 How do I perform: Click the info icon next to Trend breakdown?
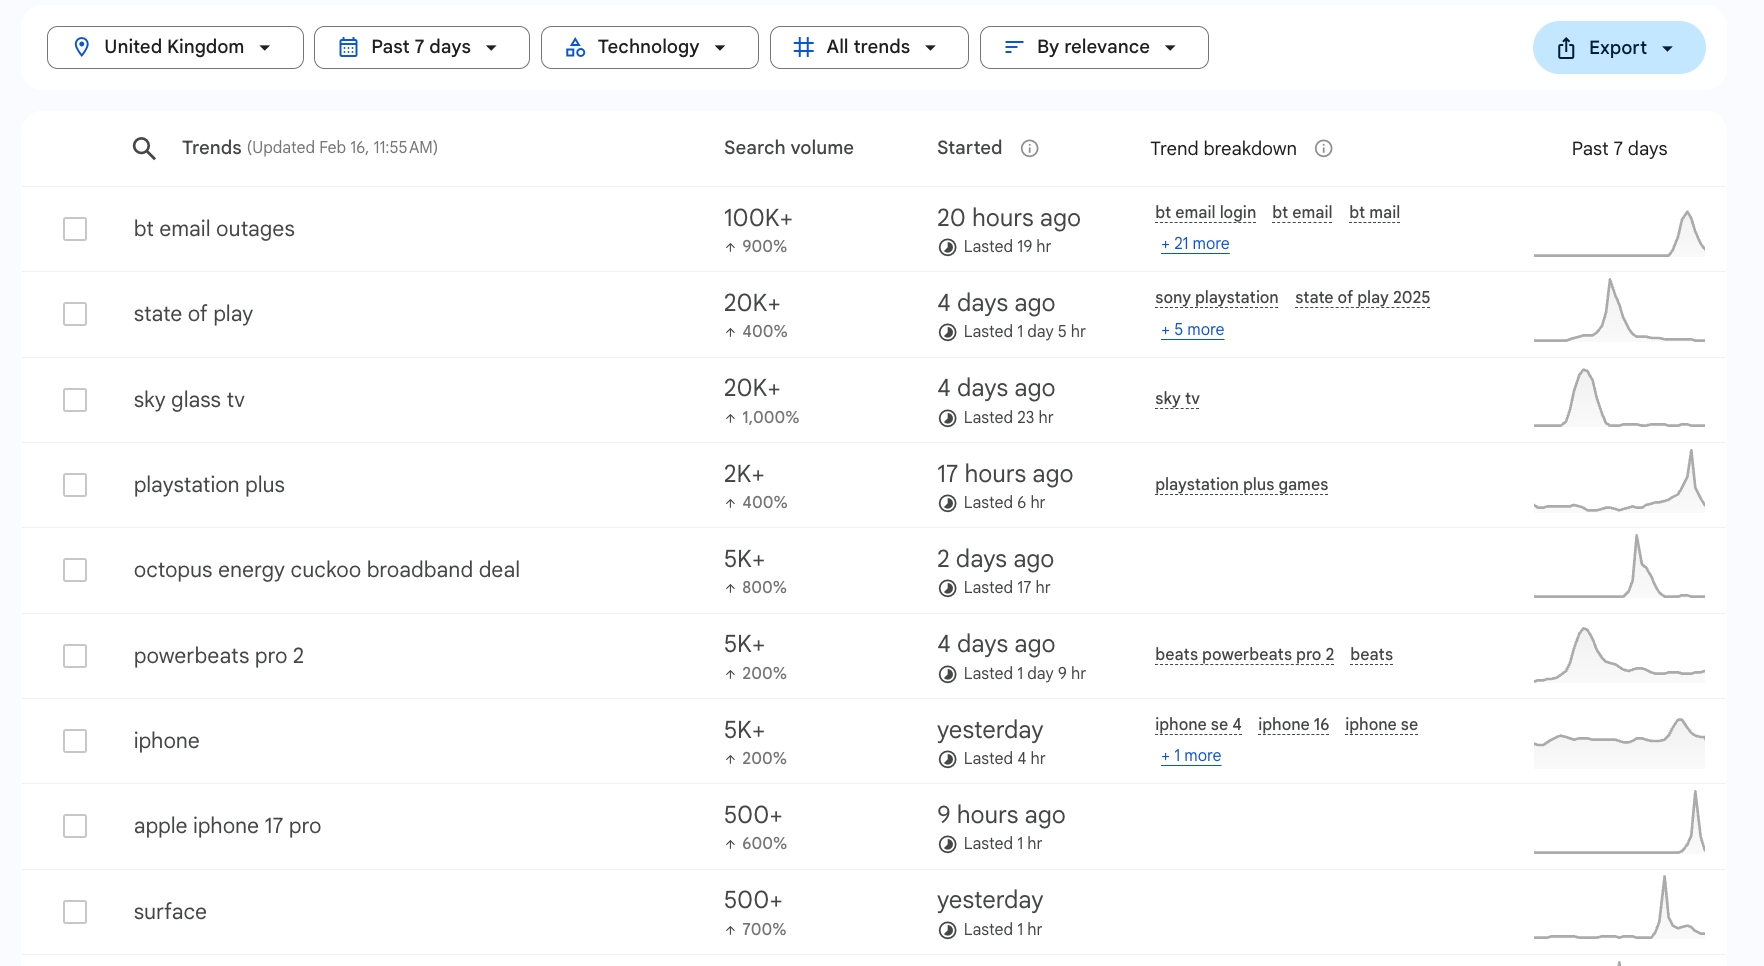(x=1323, y=148)
